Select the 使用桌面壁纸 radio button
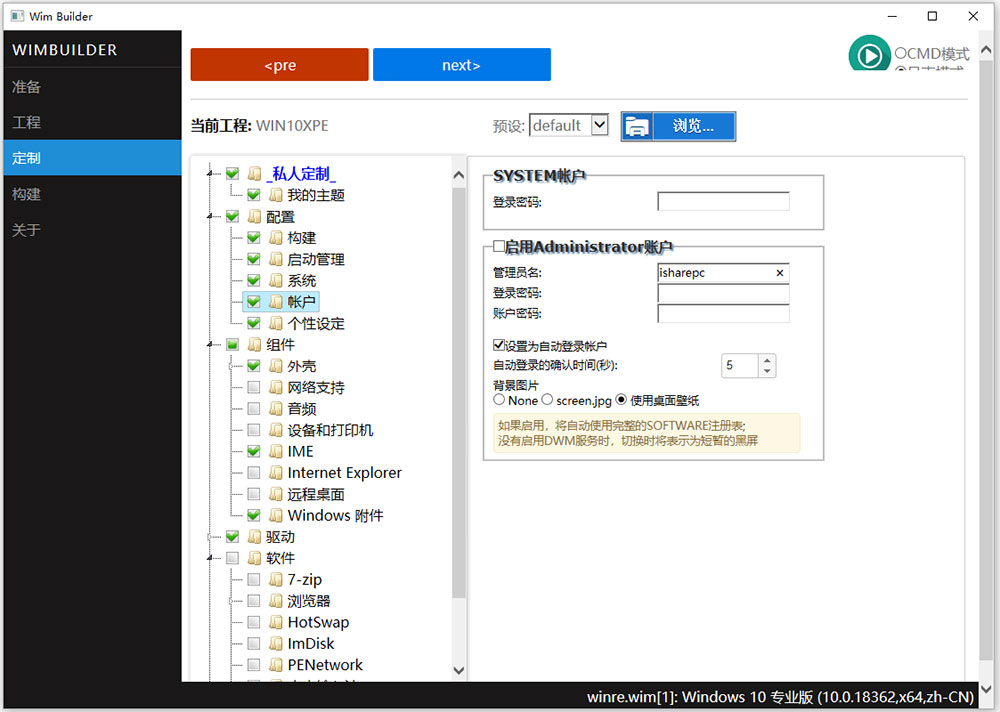The width and height of the screenshot is (1000, 712). tap(621, 399)
